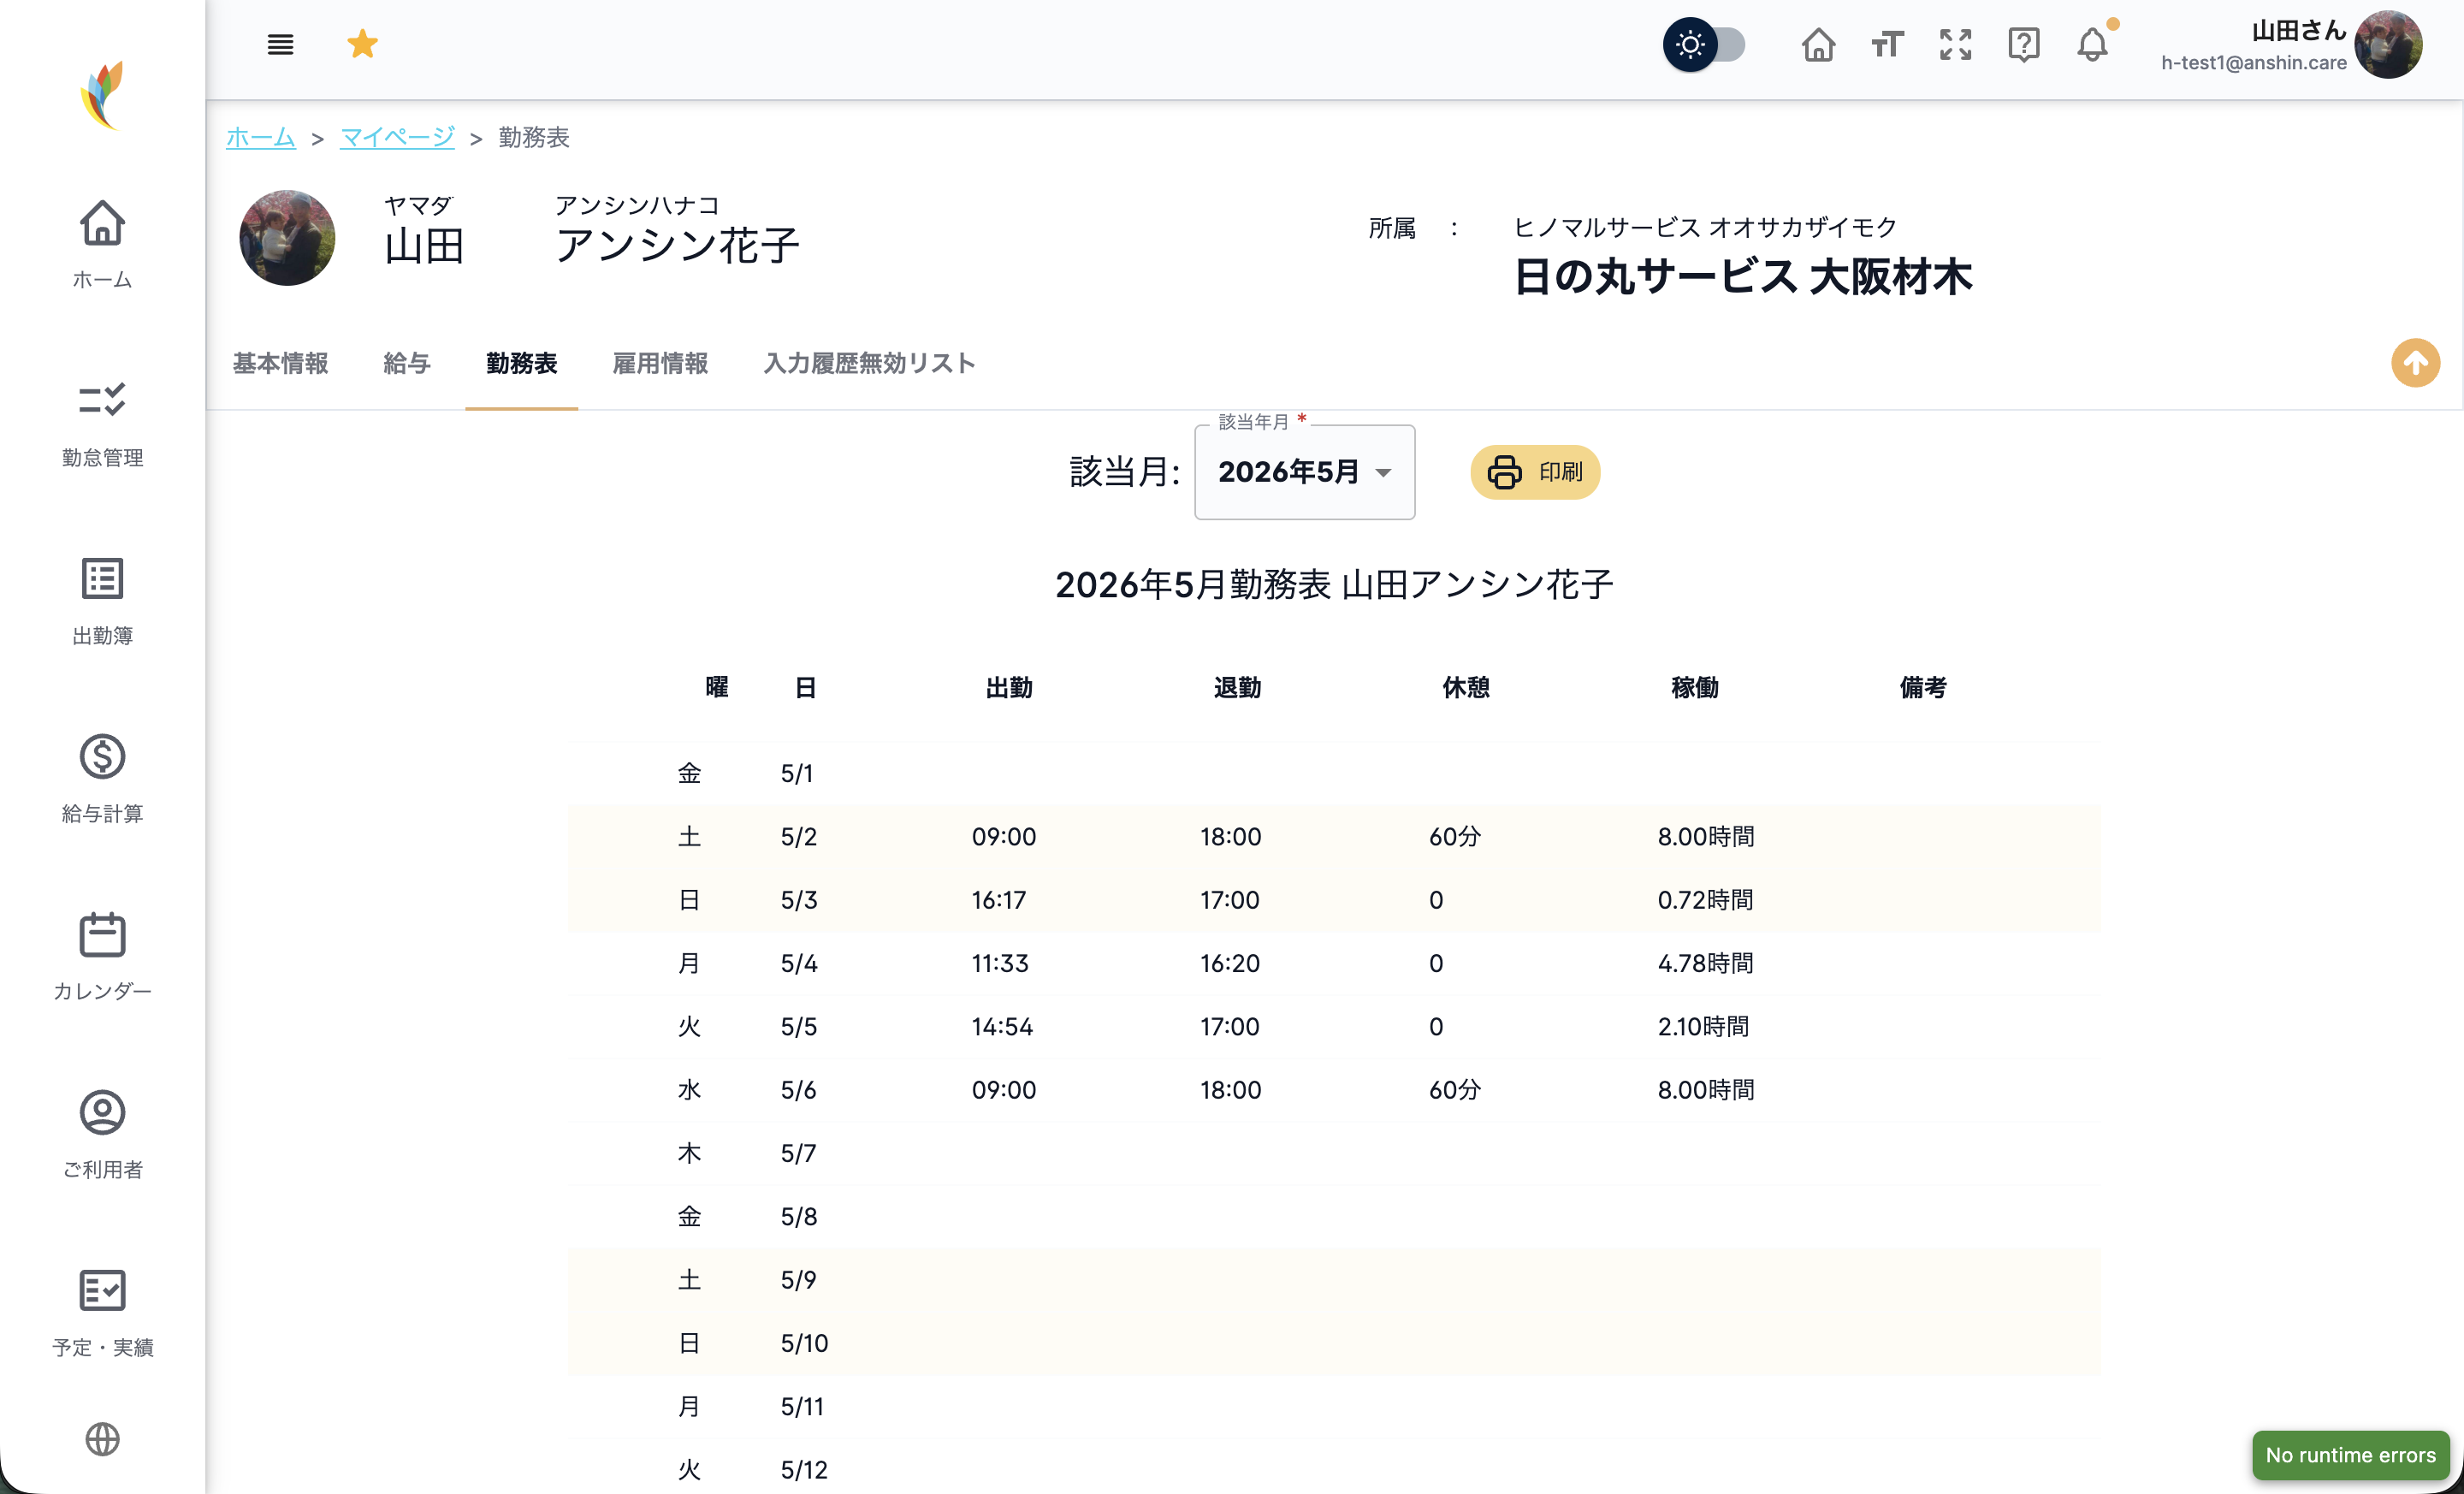Follow the ホーム breadcrumb link
Screen dimensions: 2464x1494
pos(260,137)
